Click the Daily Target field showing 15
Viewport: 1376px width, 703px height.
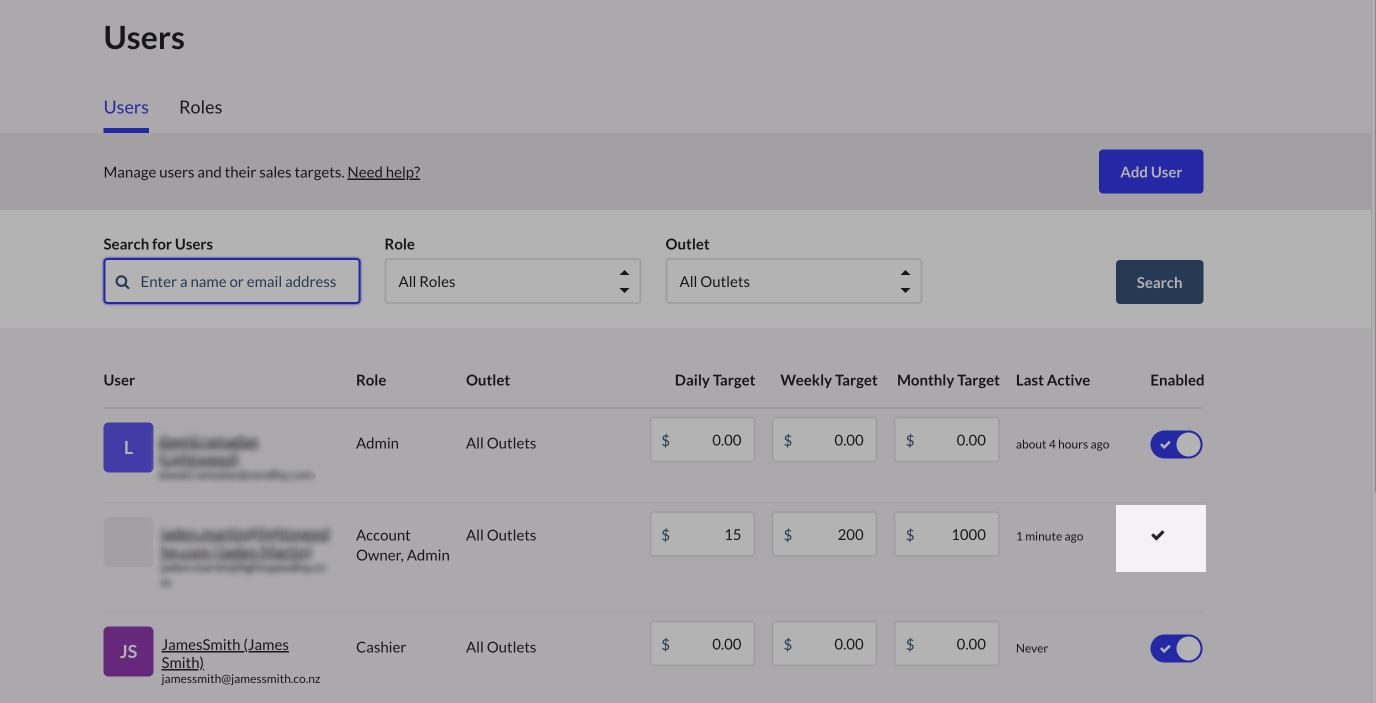(702, 535)
